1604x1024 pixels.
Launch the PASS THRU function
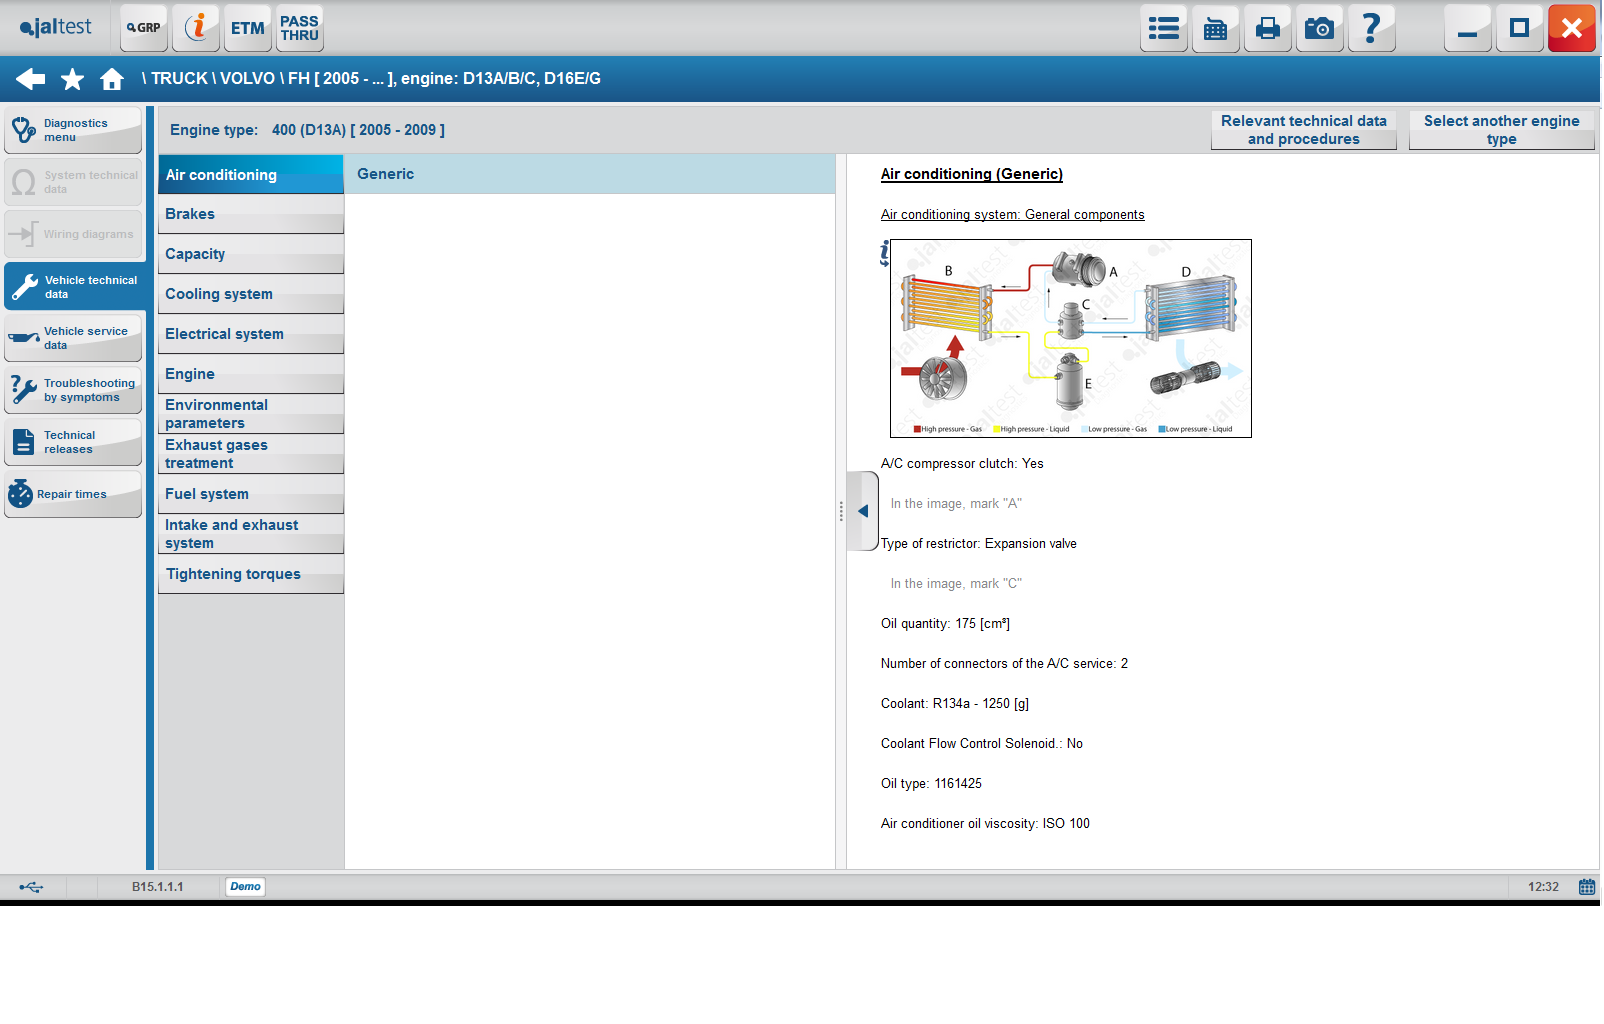pos(299,28)
